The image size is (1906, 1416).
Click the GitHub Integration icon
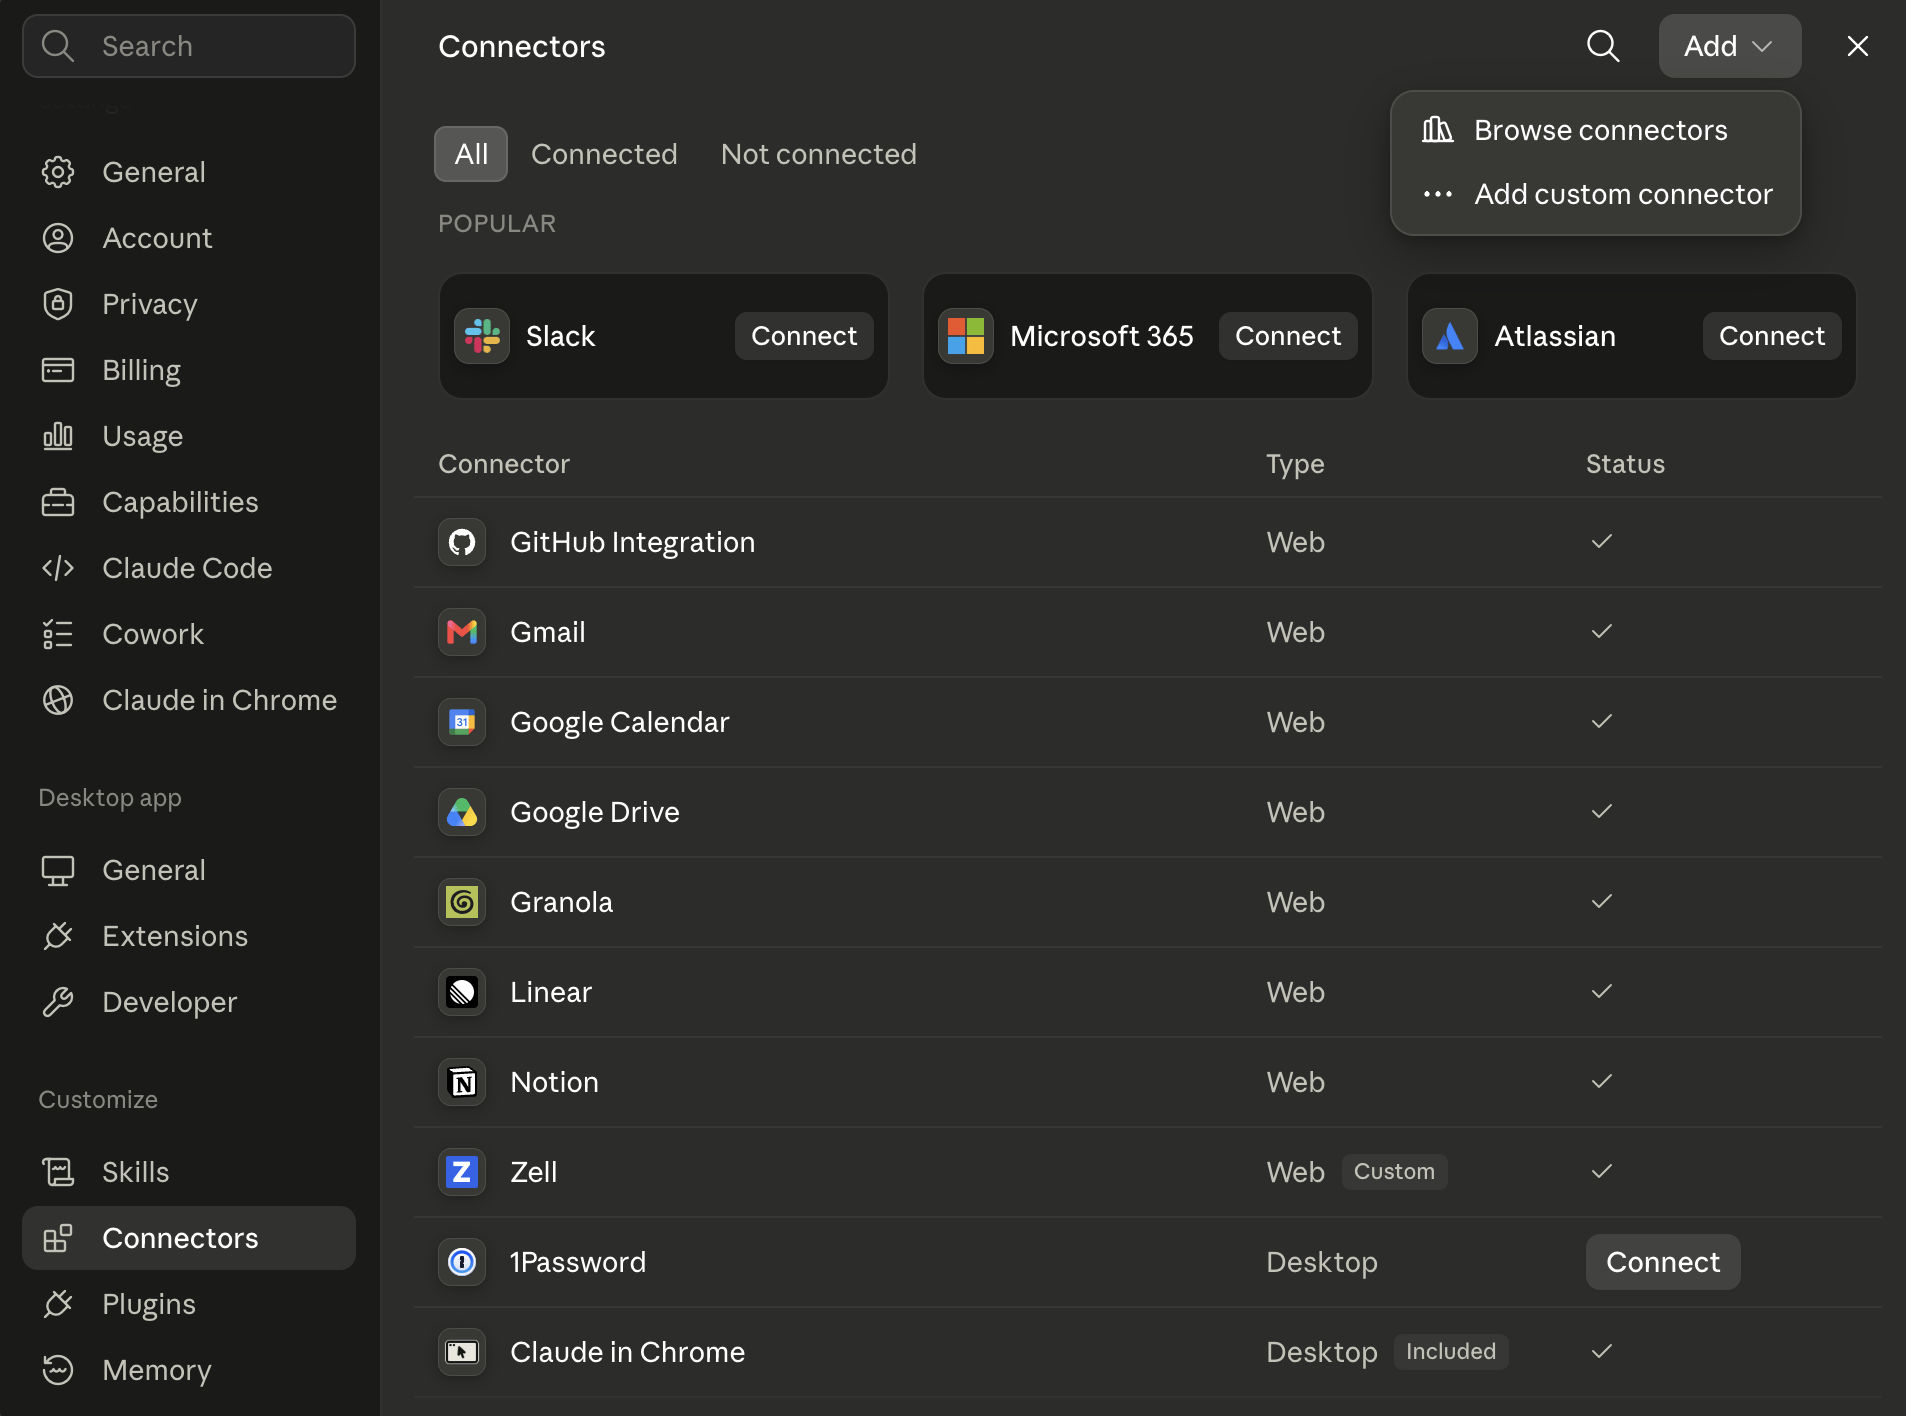(x=462, y=542)
